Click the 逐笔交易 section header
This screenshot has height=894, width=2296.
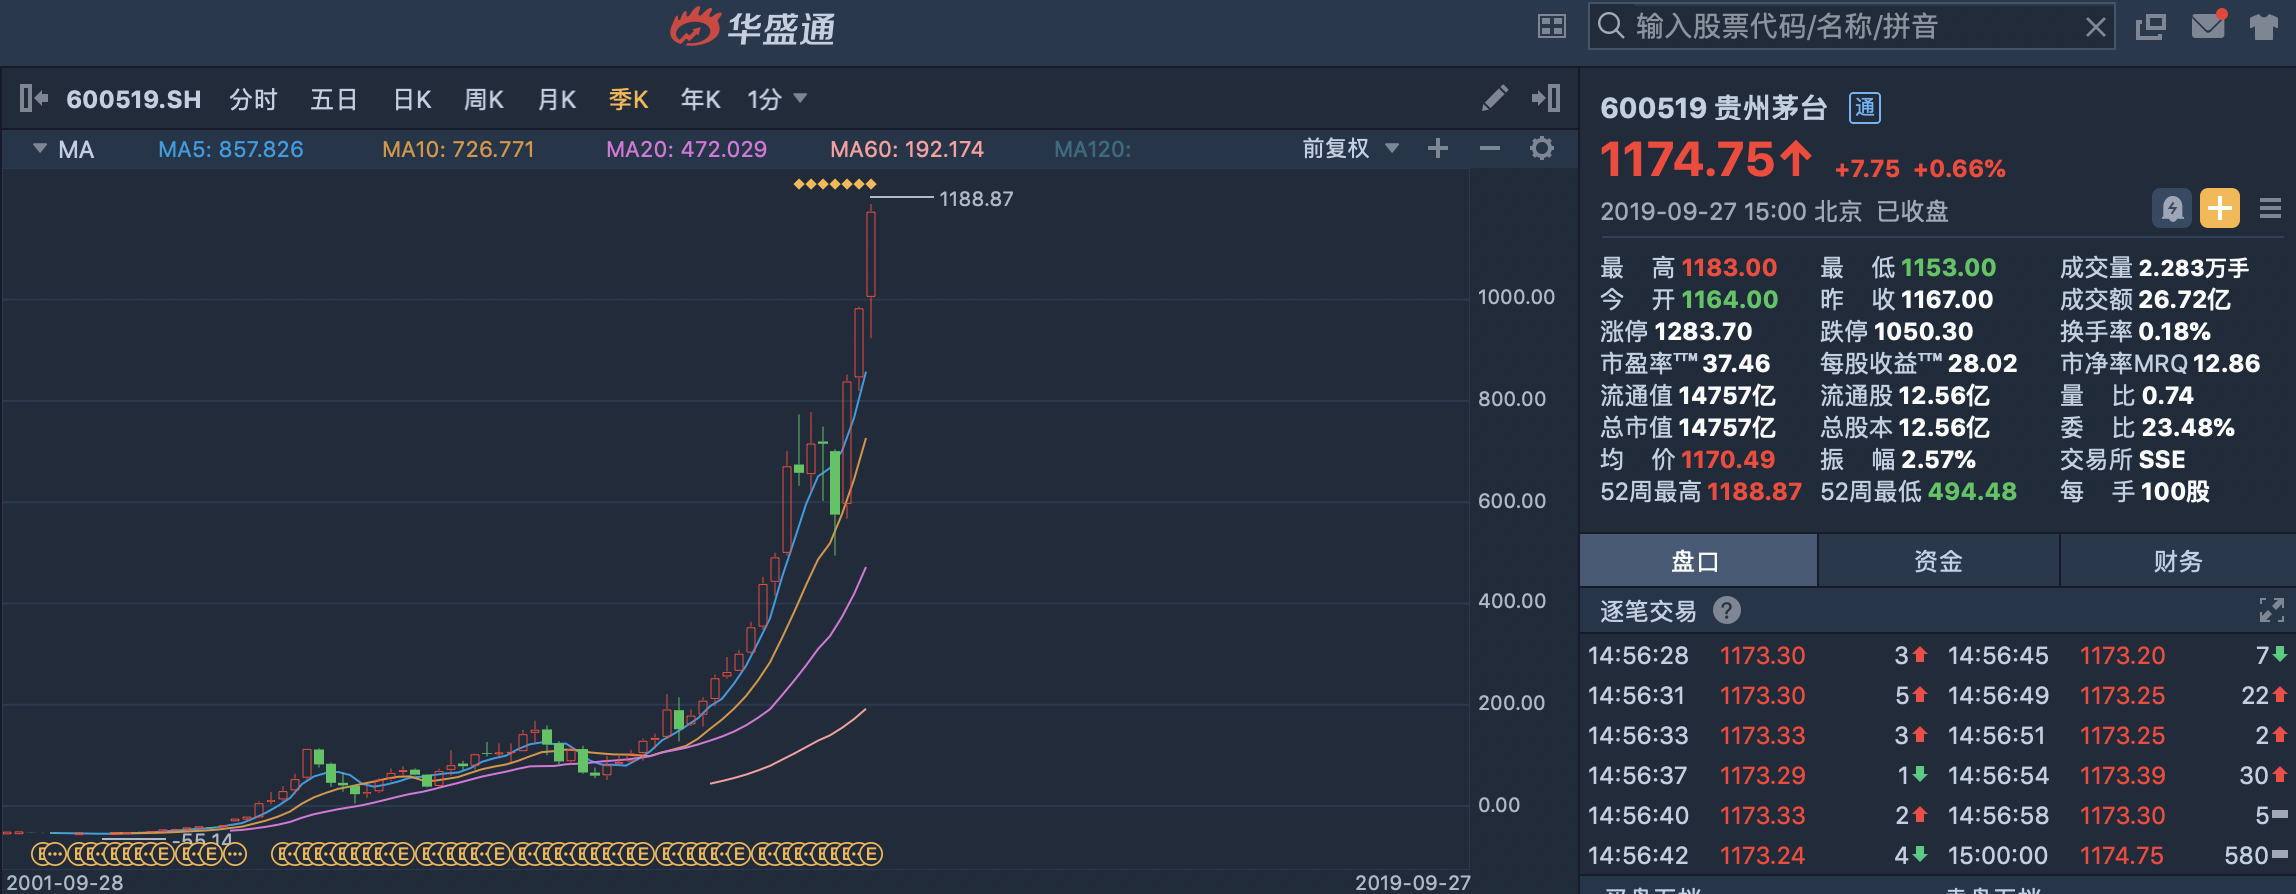tap(1648, 611)
